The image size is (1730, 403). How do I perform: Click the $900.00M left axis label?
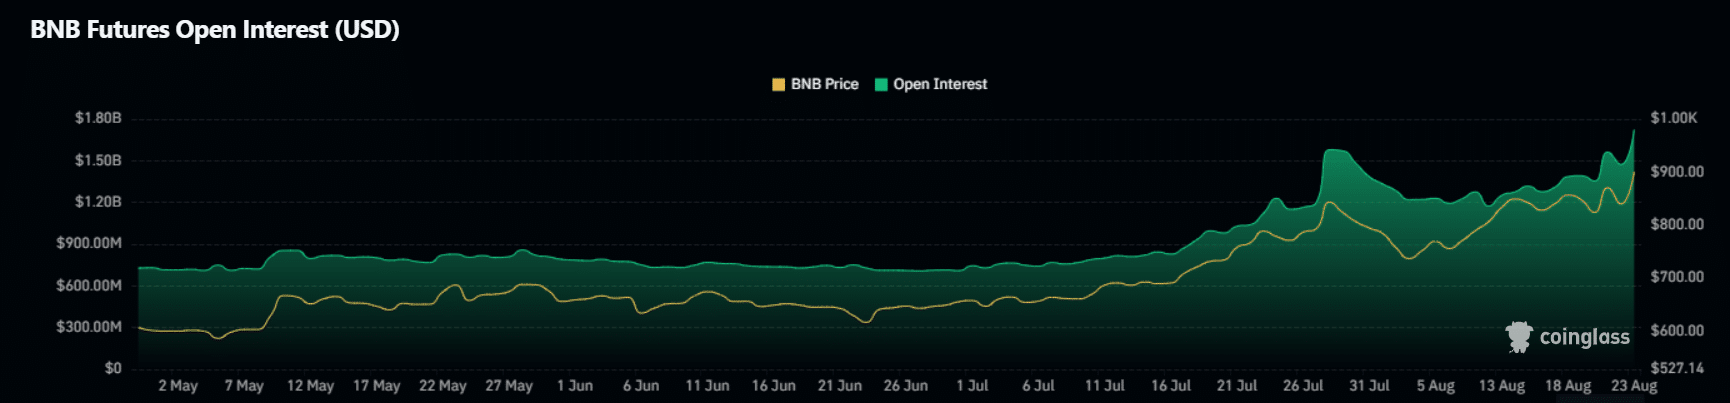click(x=89, y=243)
